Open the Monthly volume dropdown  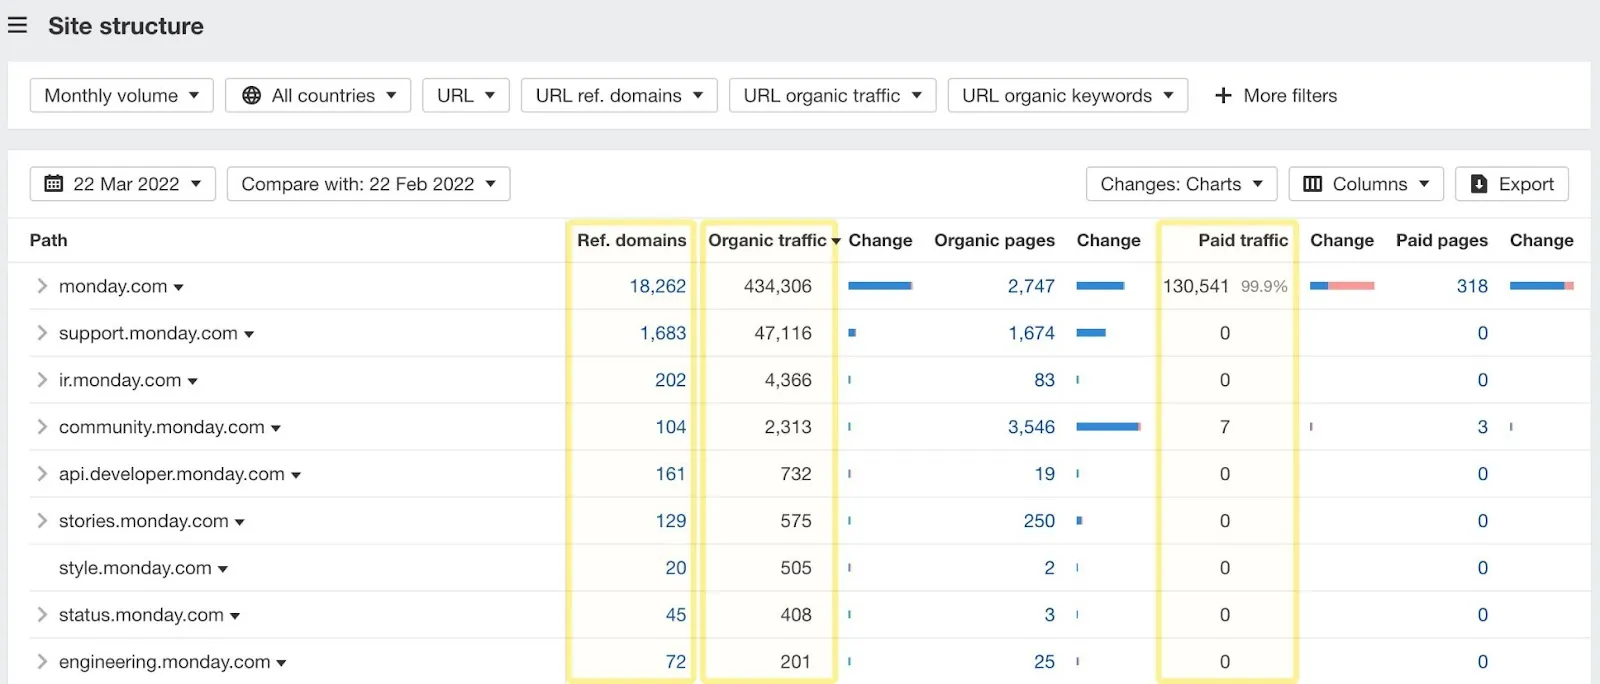click(x=121, y=95)
